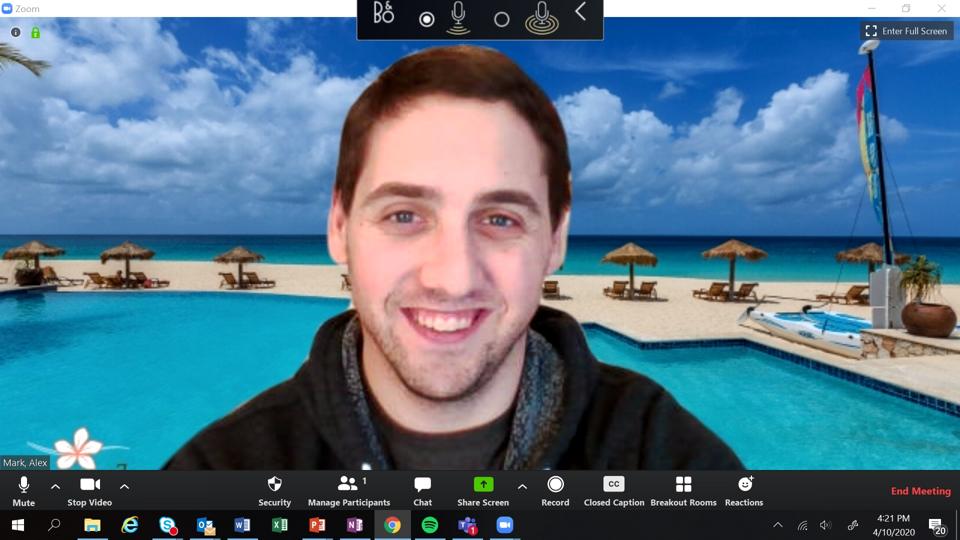
Task: Select the omnidirectional microphone radio option
Action: tap(502, 19)
